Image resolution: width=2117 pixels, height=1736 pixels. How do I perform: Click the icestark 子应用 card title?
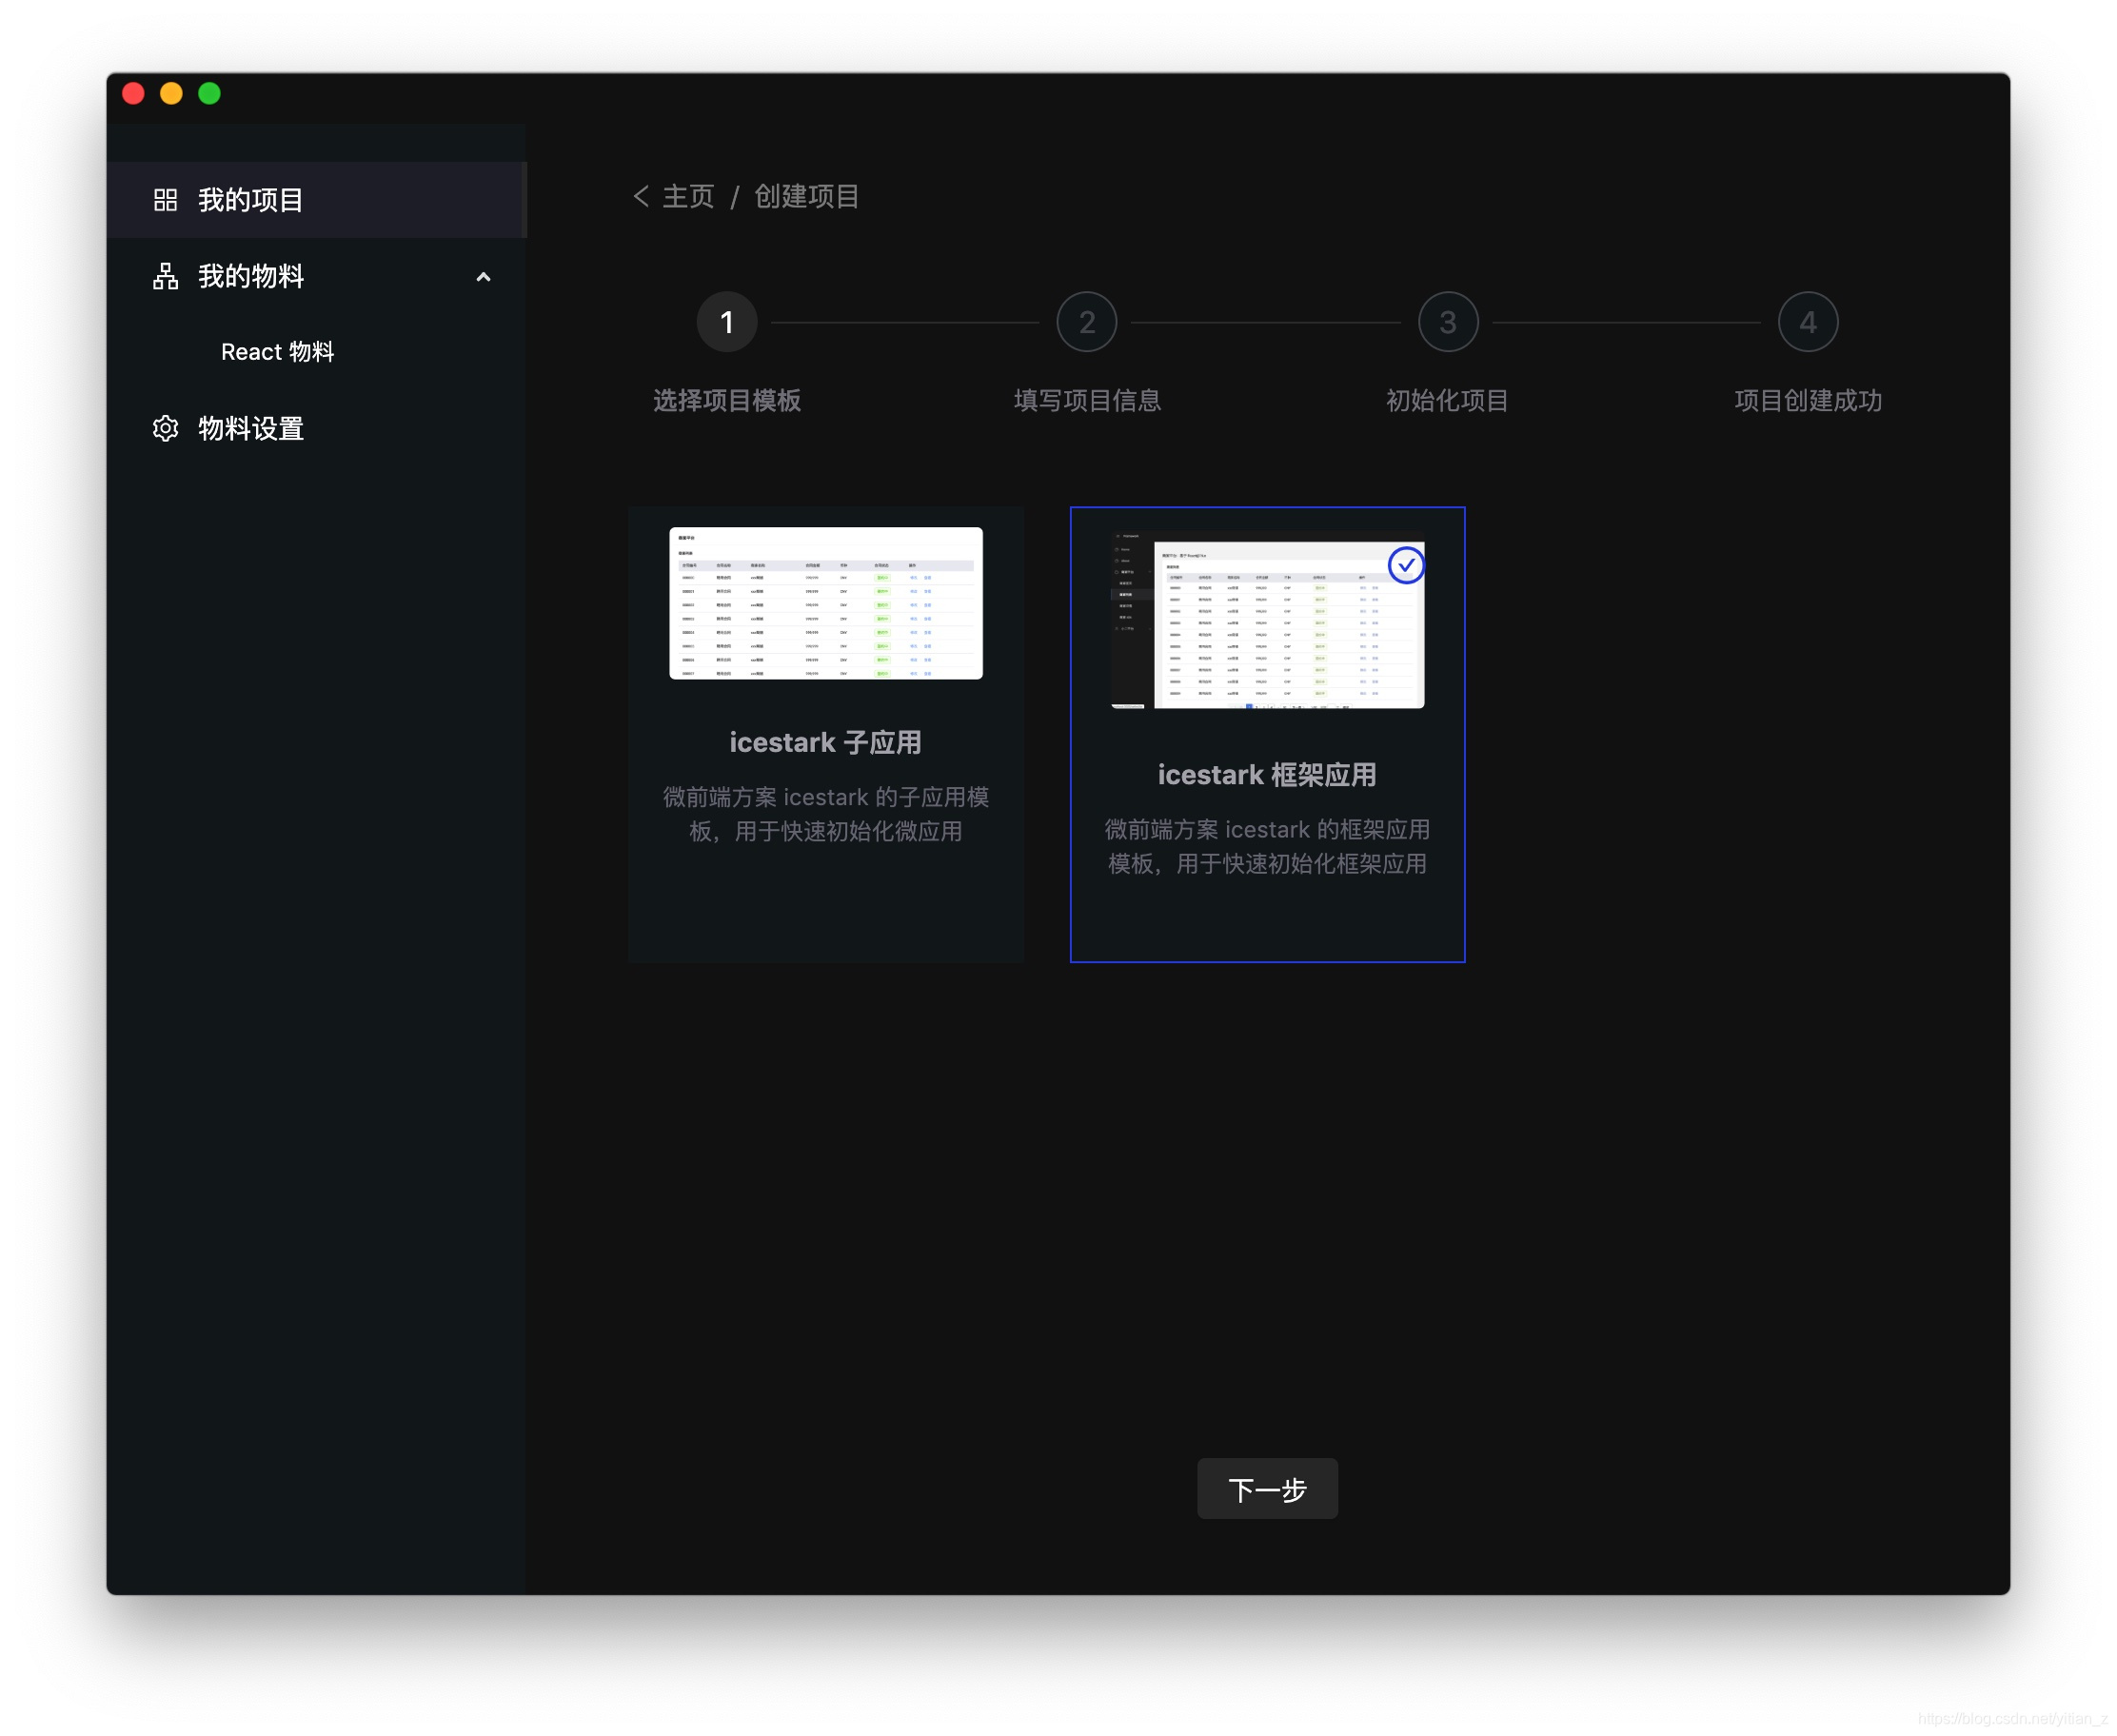(x=825, y=742)
